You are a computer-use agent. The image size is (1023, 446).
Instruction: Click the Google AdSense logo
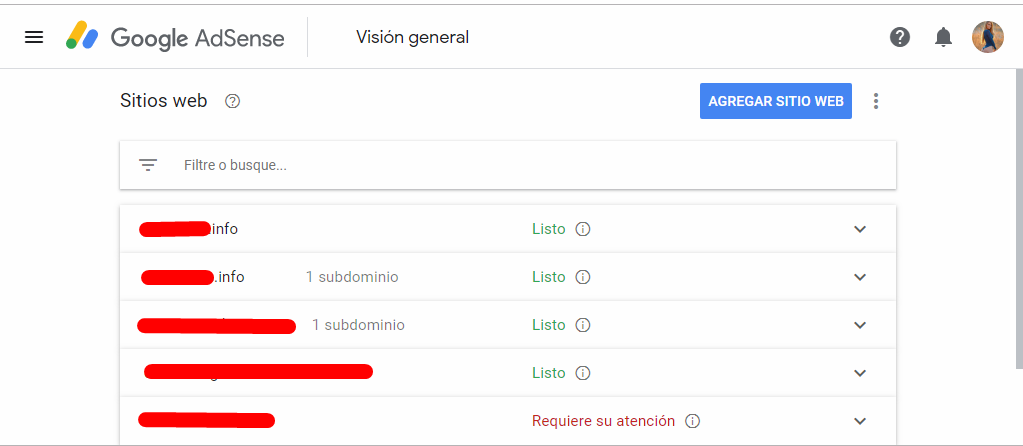tap(175, 37)
